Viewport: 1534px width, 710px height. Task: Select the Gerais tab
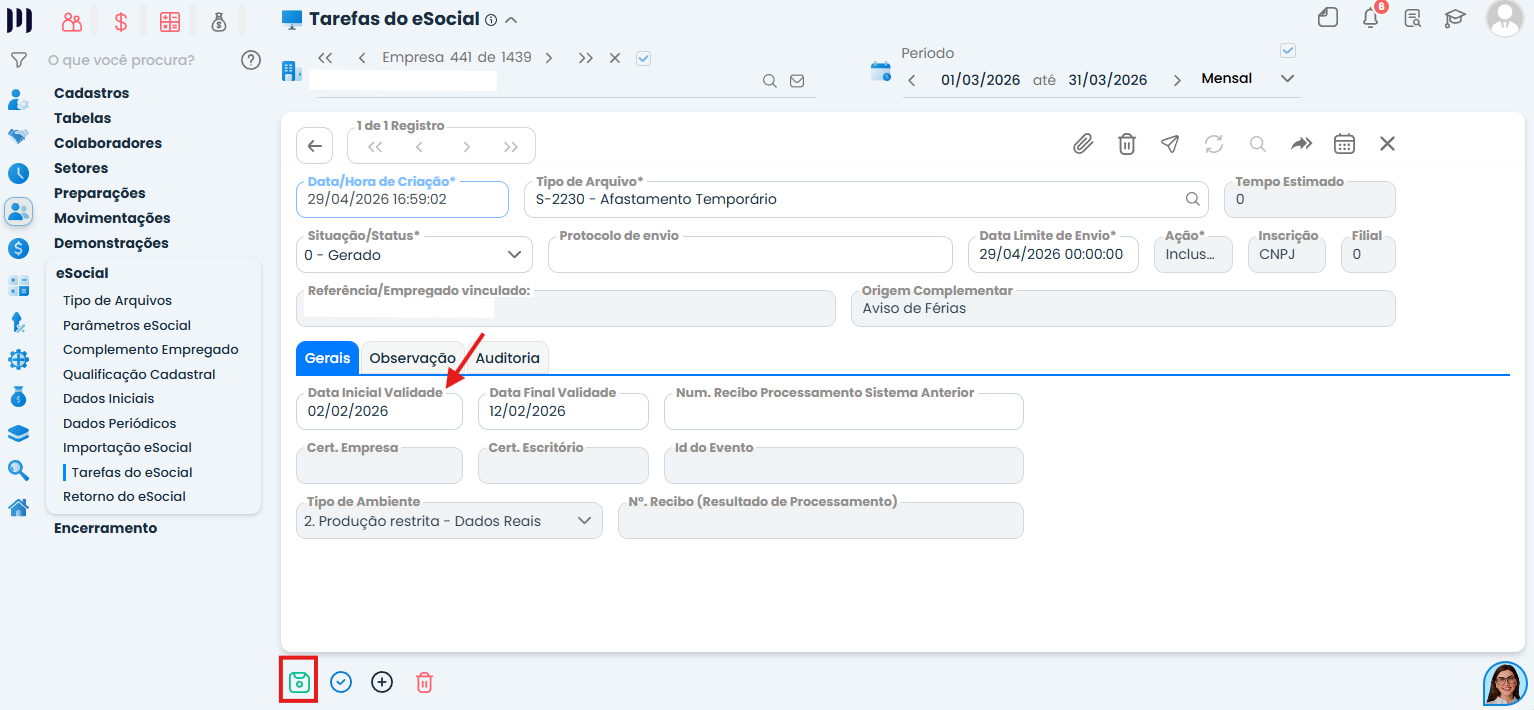pos(327,358)
